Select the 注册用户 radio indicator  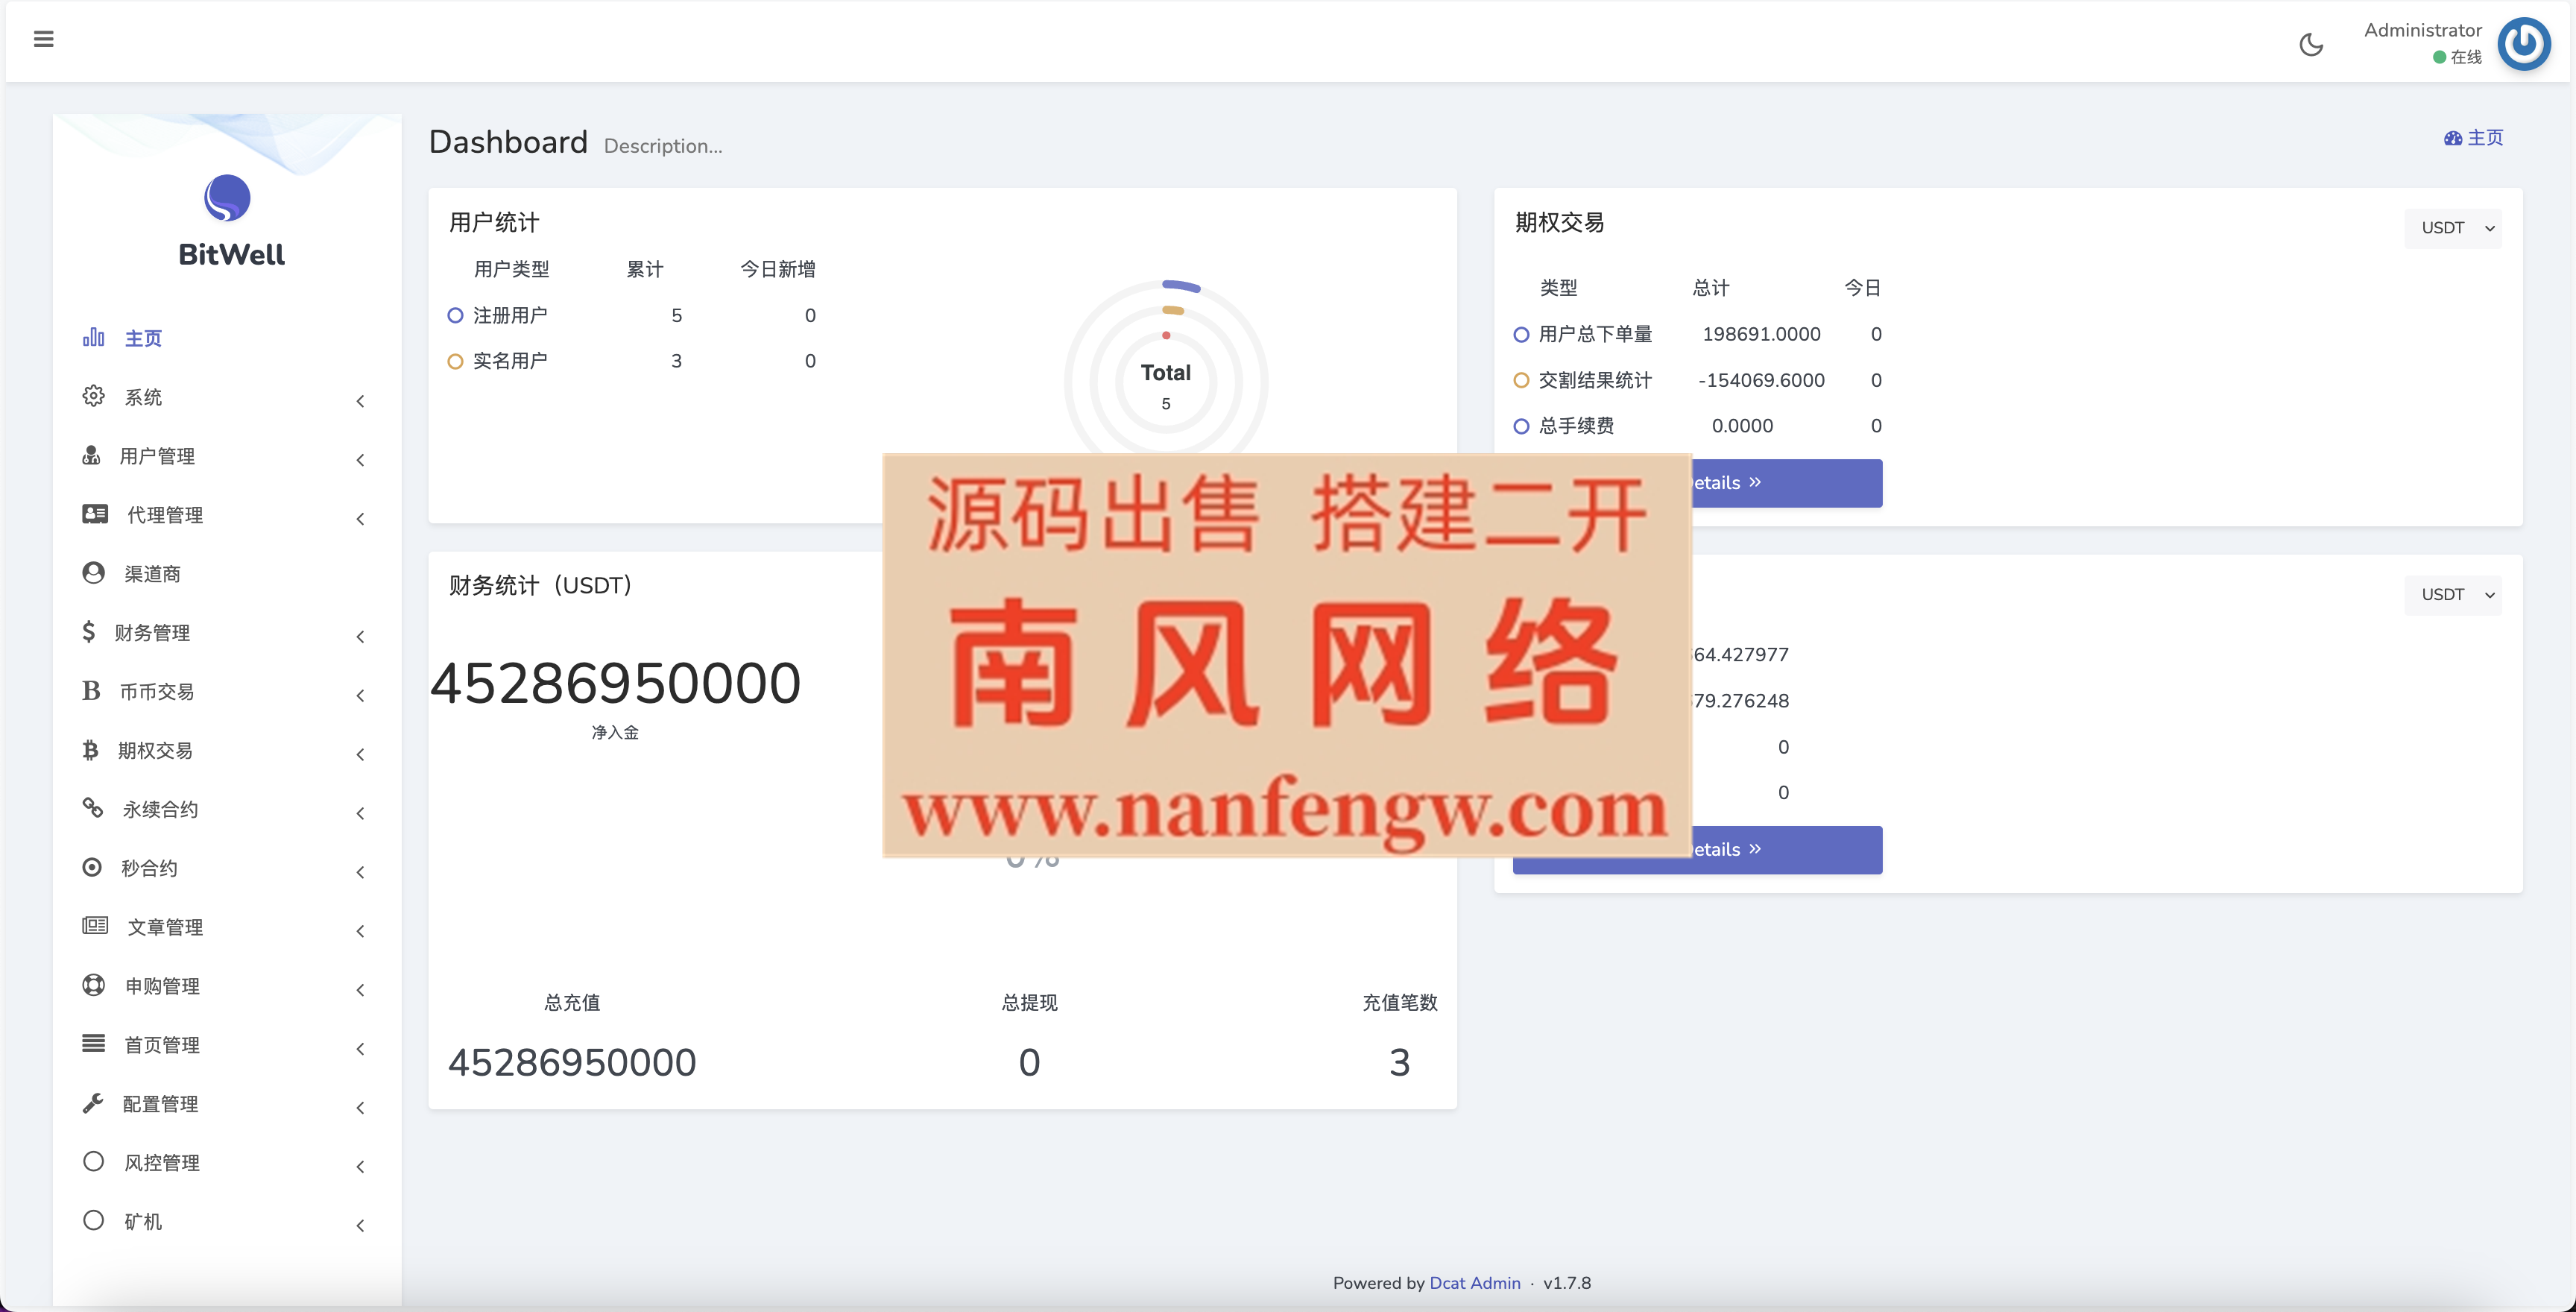point(456,315)
